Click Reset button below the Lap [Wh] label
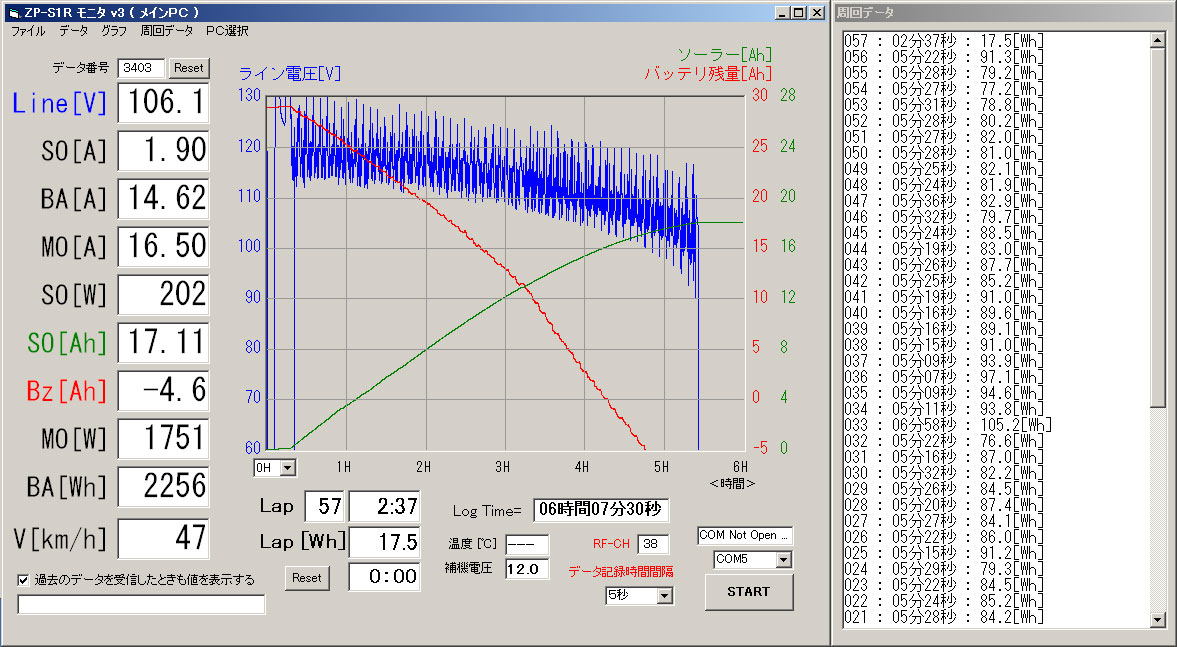1177x647 pixels. coord(306,578)
